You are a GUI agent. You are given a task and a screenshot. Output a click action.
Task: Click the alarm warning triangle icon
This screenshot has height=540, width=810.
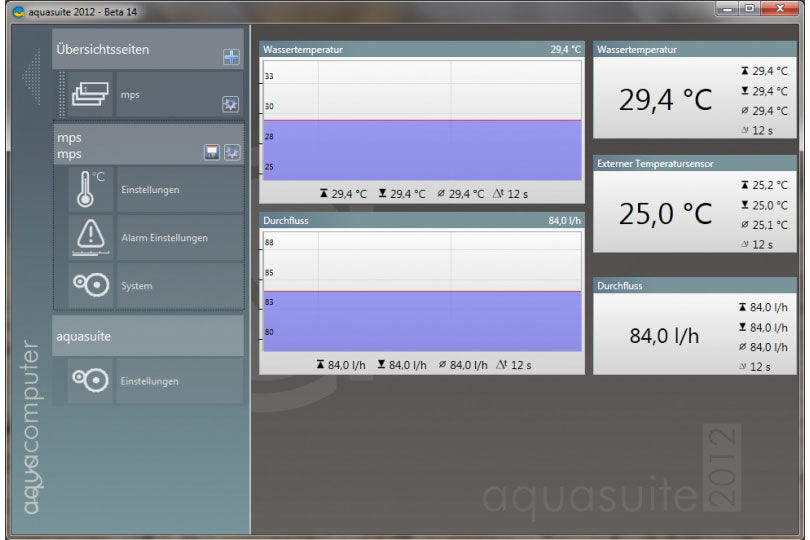point(90,237)
